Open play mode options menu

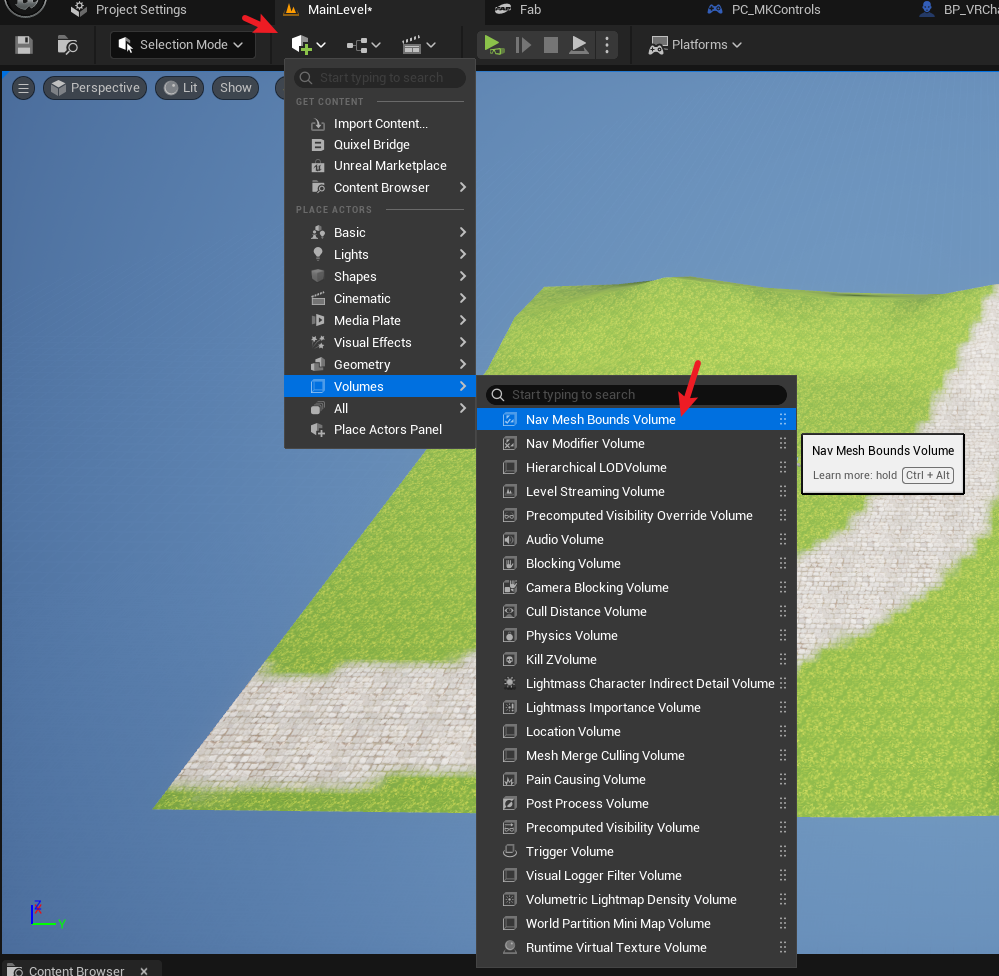coord(607,45)
